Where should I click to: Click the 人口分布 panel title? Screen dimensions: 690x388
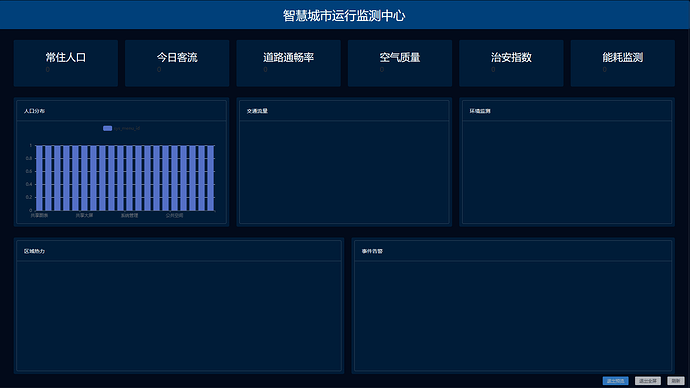coord(34,111)
